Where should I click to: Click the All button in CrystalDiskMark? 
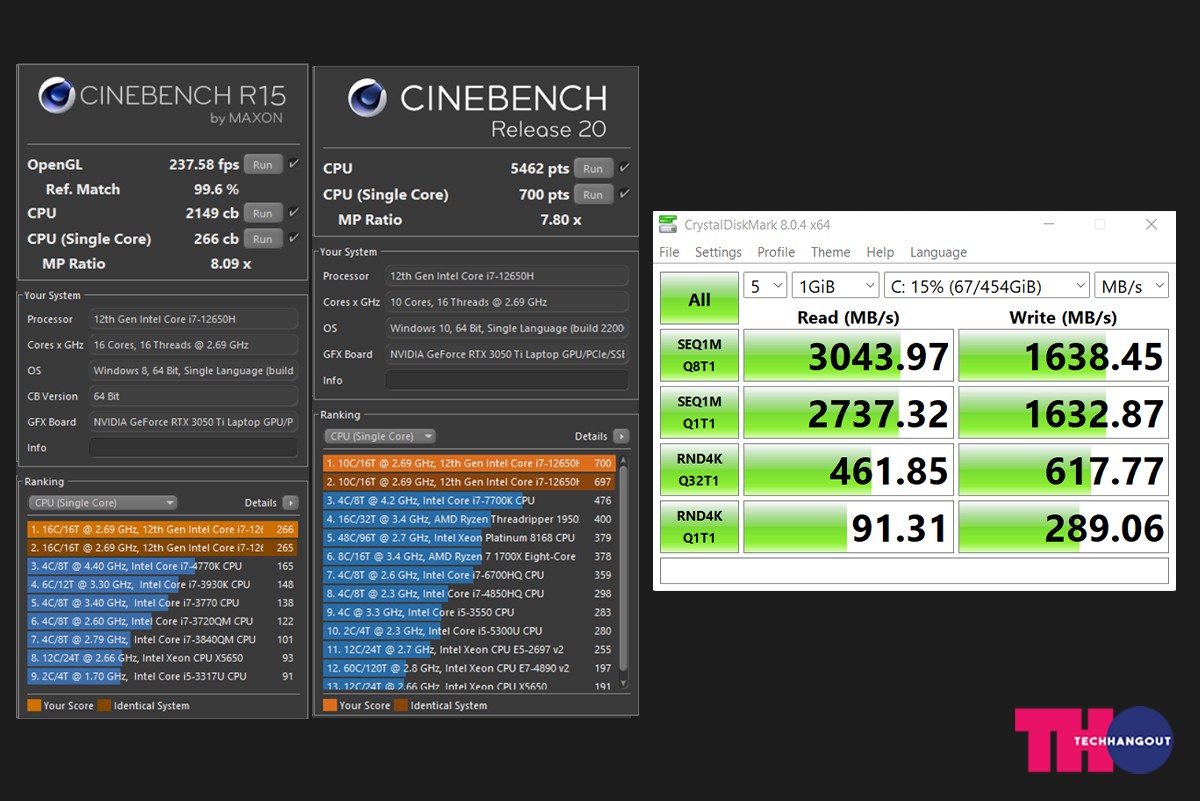(699, 299)
